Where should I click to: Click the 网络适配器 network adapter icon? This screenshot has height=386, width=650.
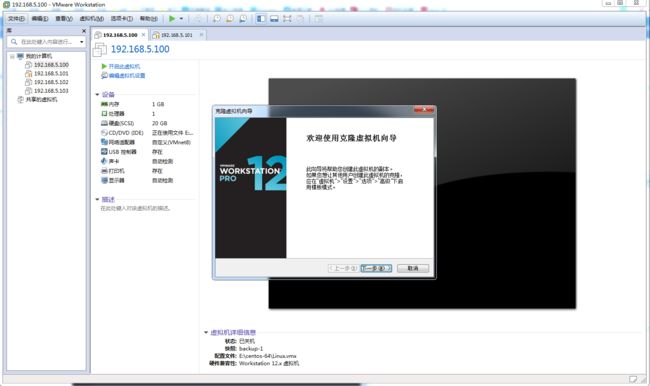coord(104,142)
